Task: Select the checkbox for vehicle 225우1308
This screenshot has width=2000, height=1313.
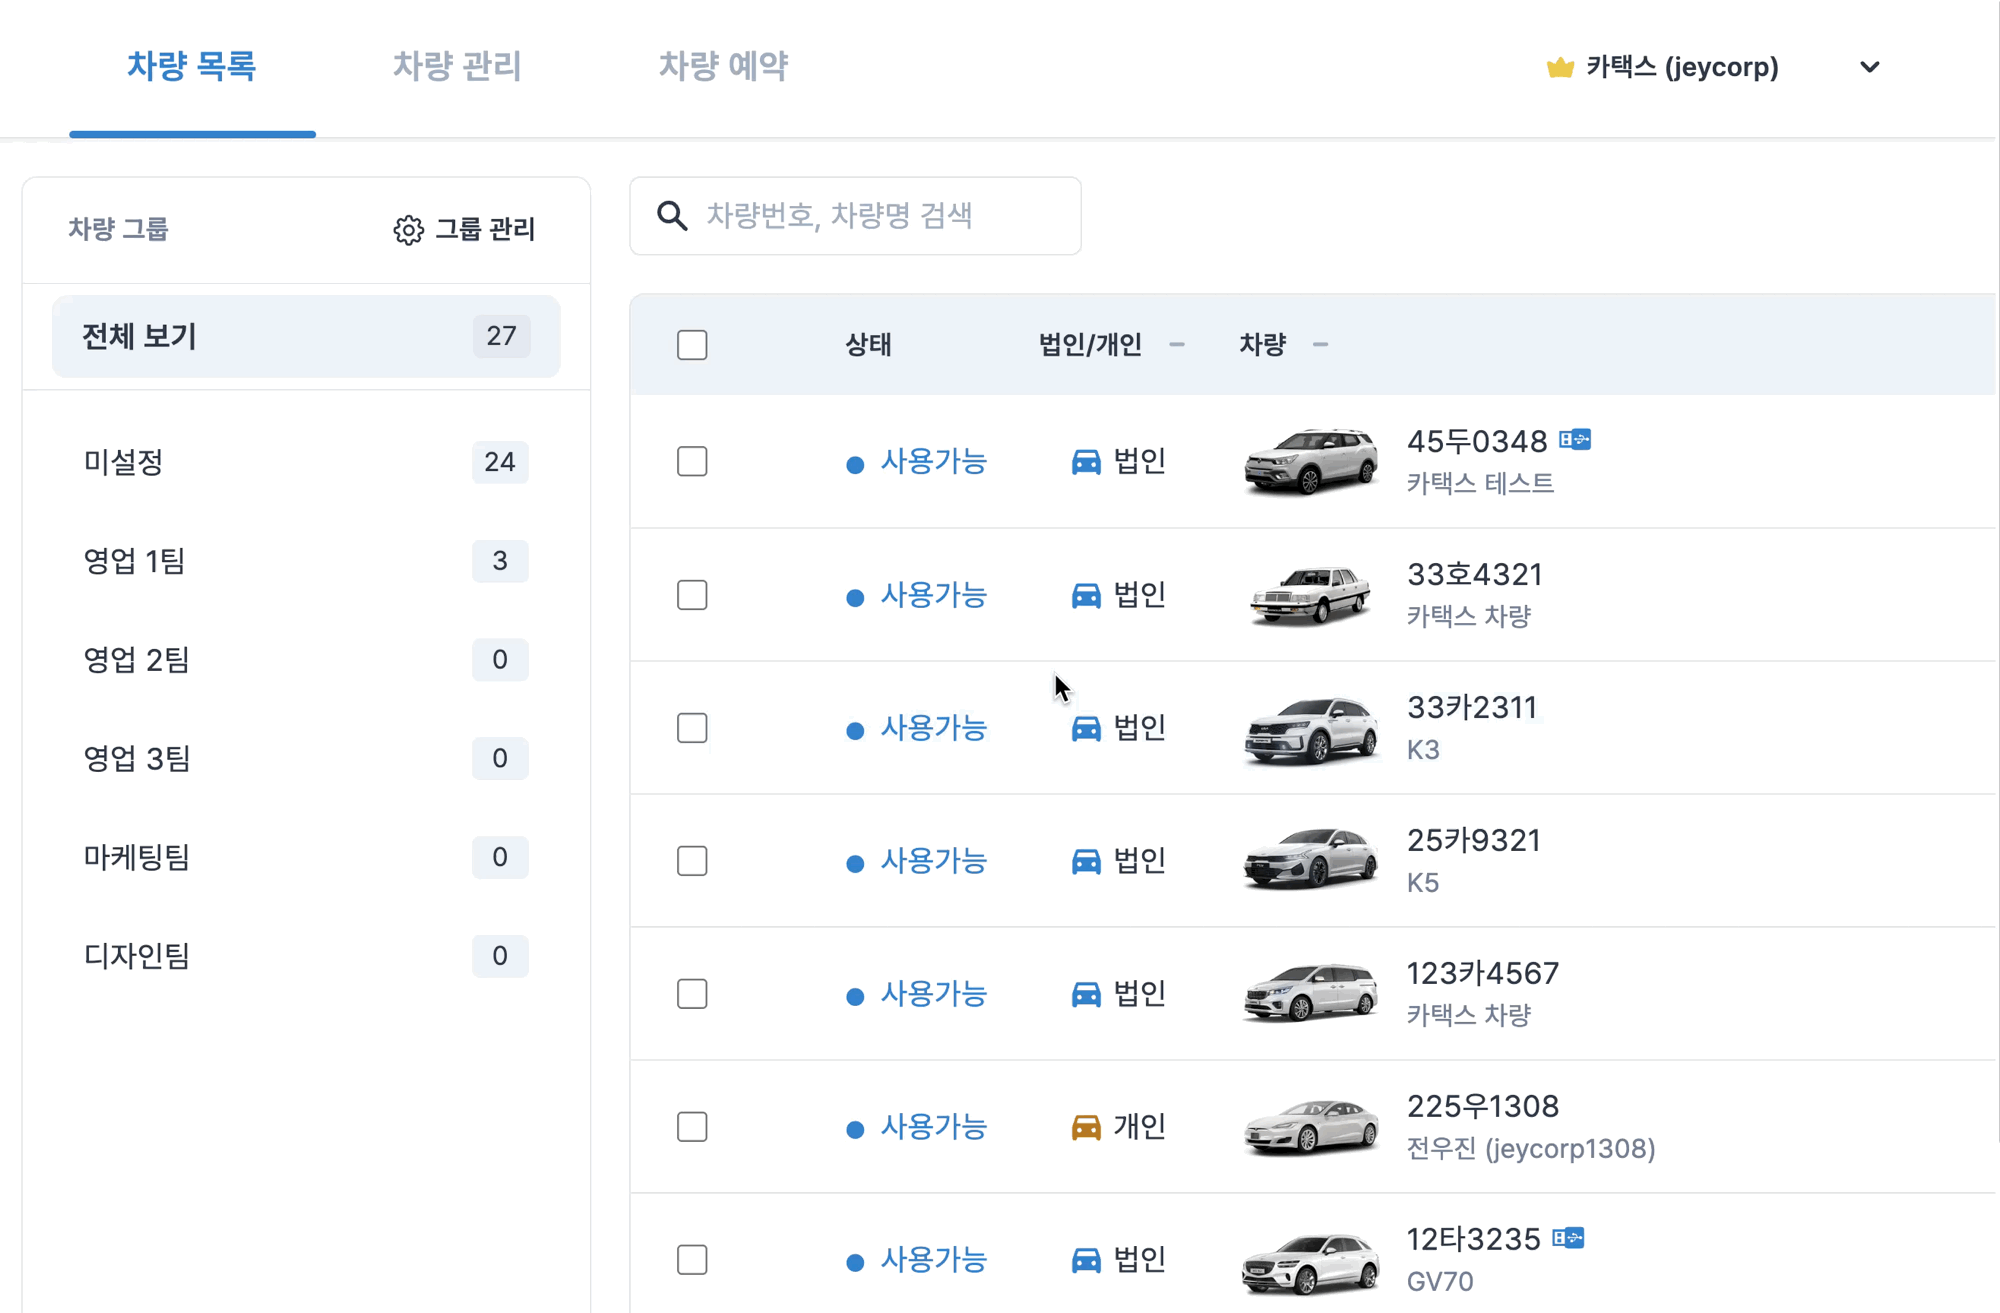Action: point(692,1127)
